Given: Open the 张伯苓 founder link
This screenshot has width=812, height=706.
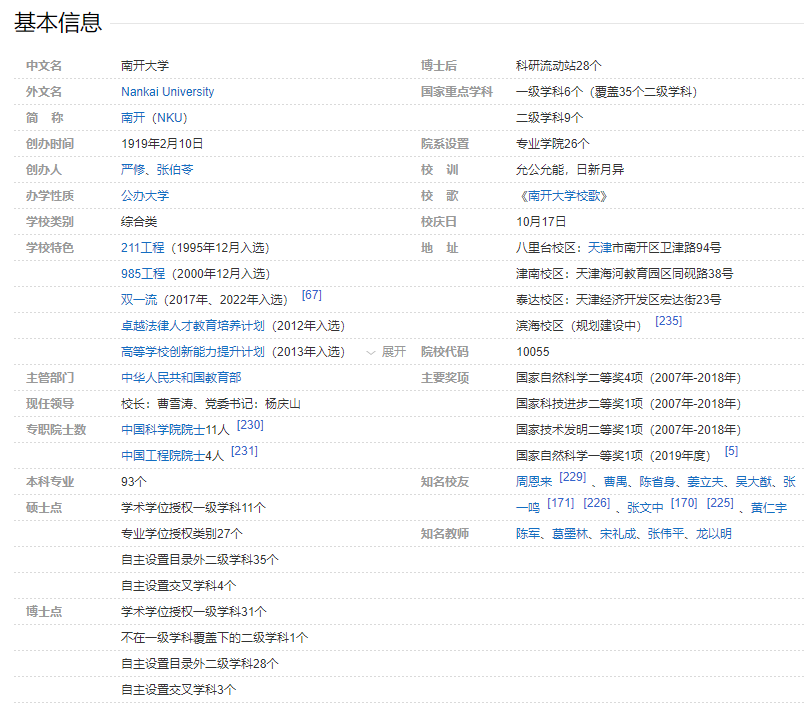Looking at the screenshot, I should (x=174, y=170).
